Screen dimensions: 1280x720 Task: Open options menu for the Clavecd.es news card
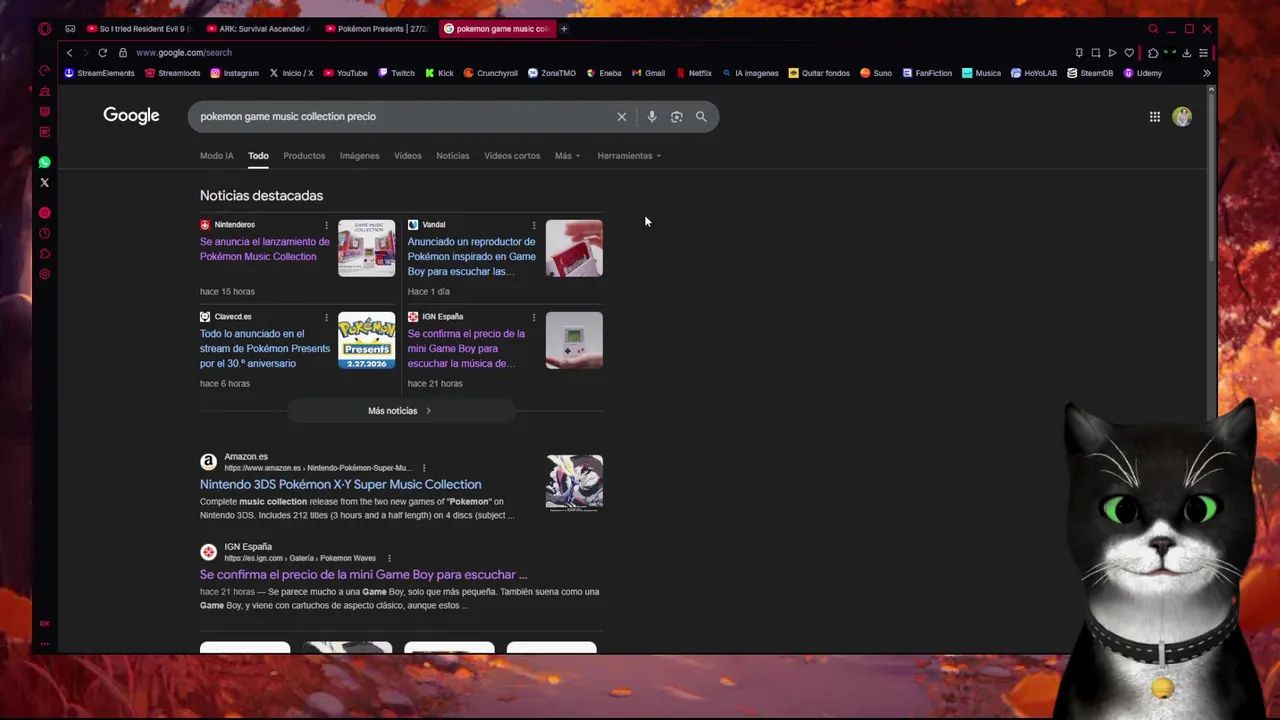coord(326,317)
